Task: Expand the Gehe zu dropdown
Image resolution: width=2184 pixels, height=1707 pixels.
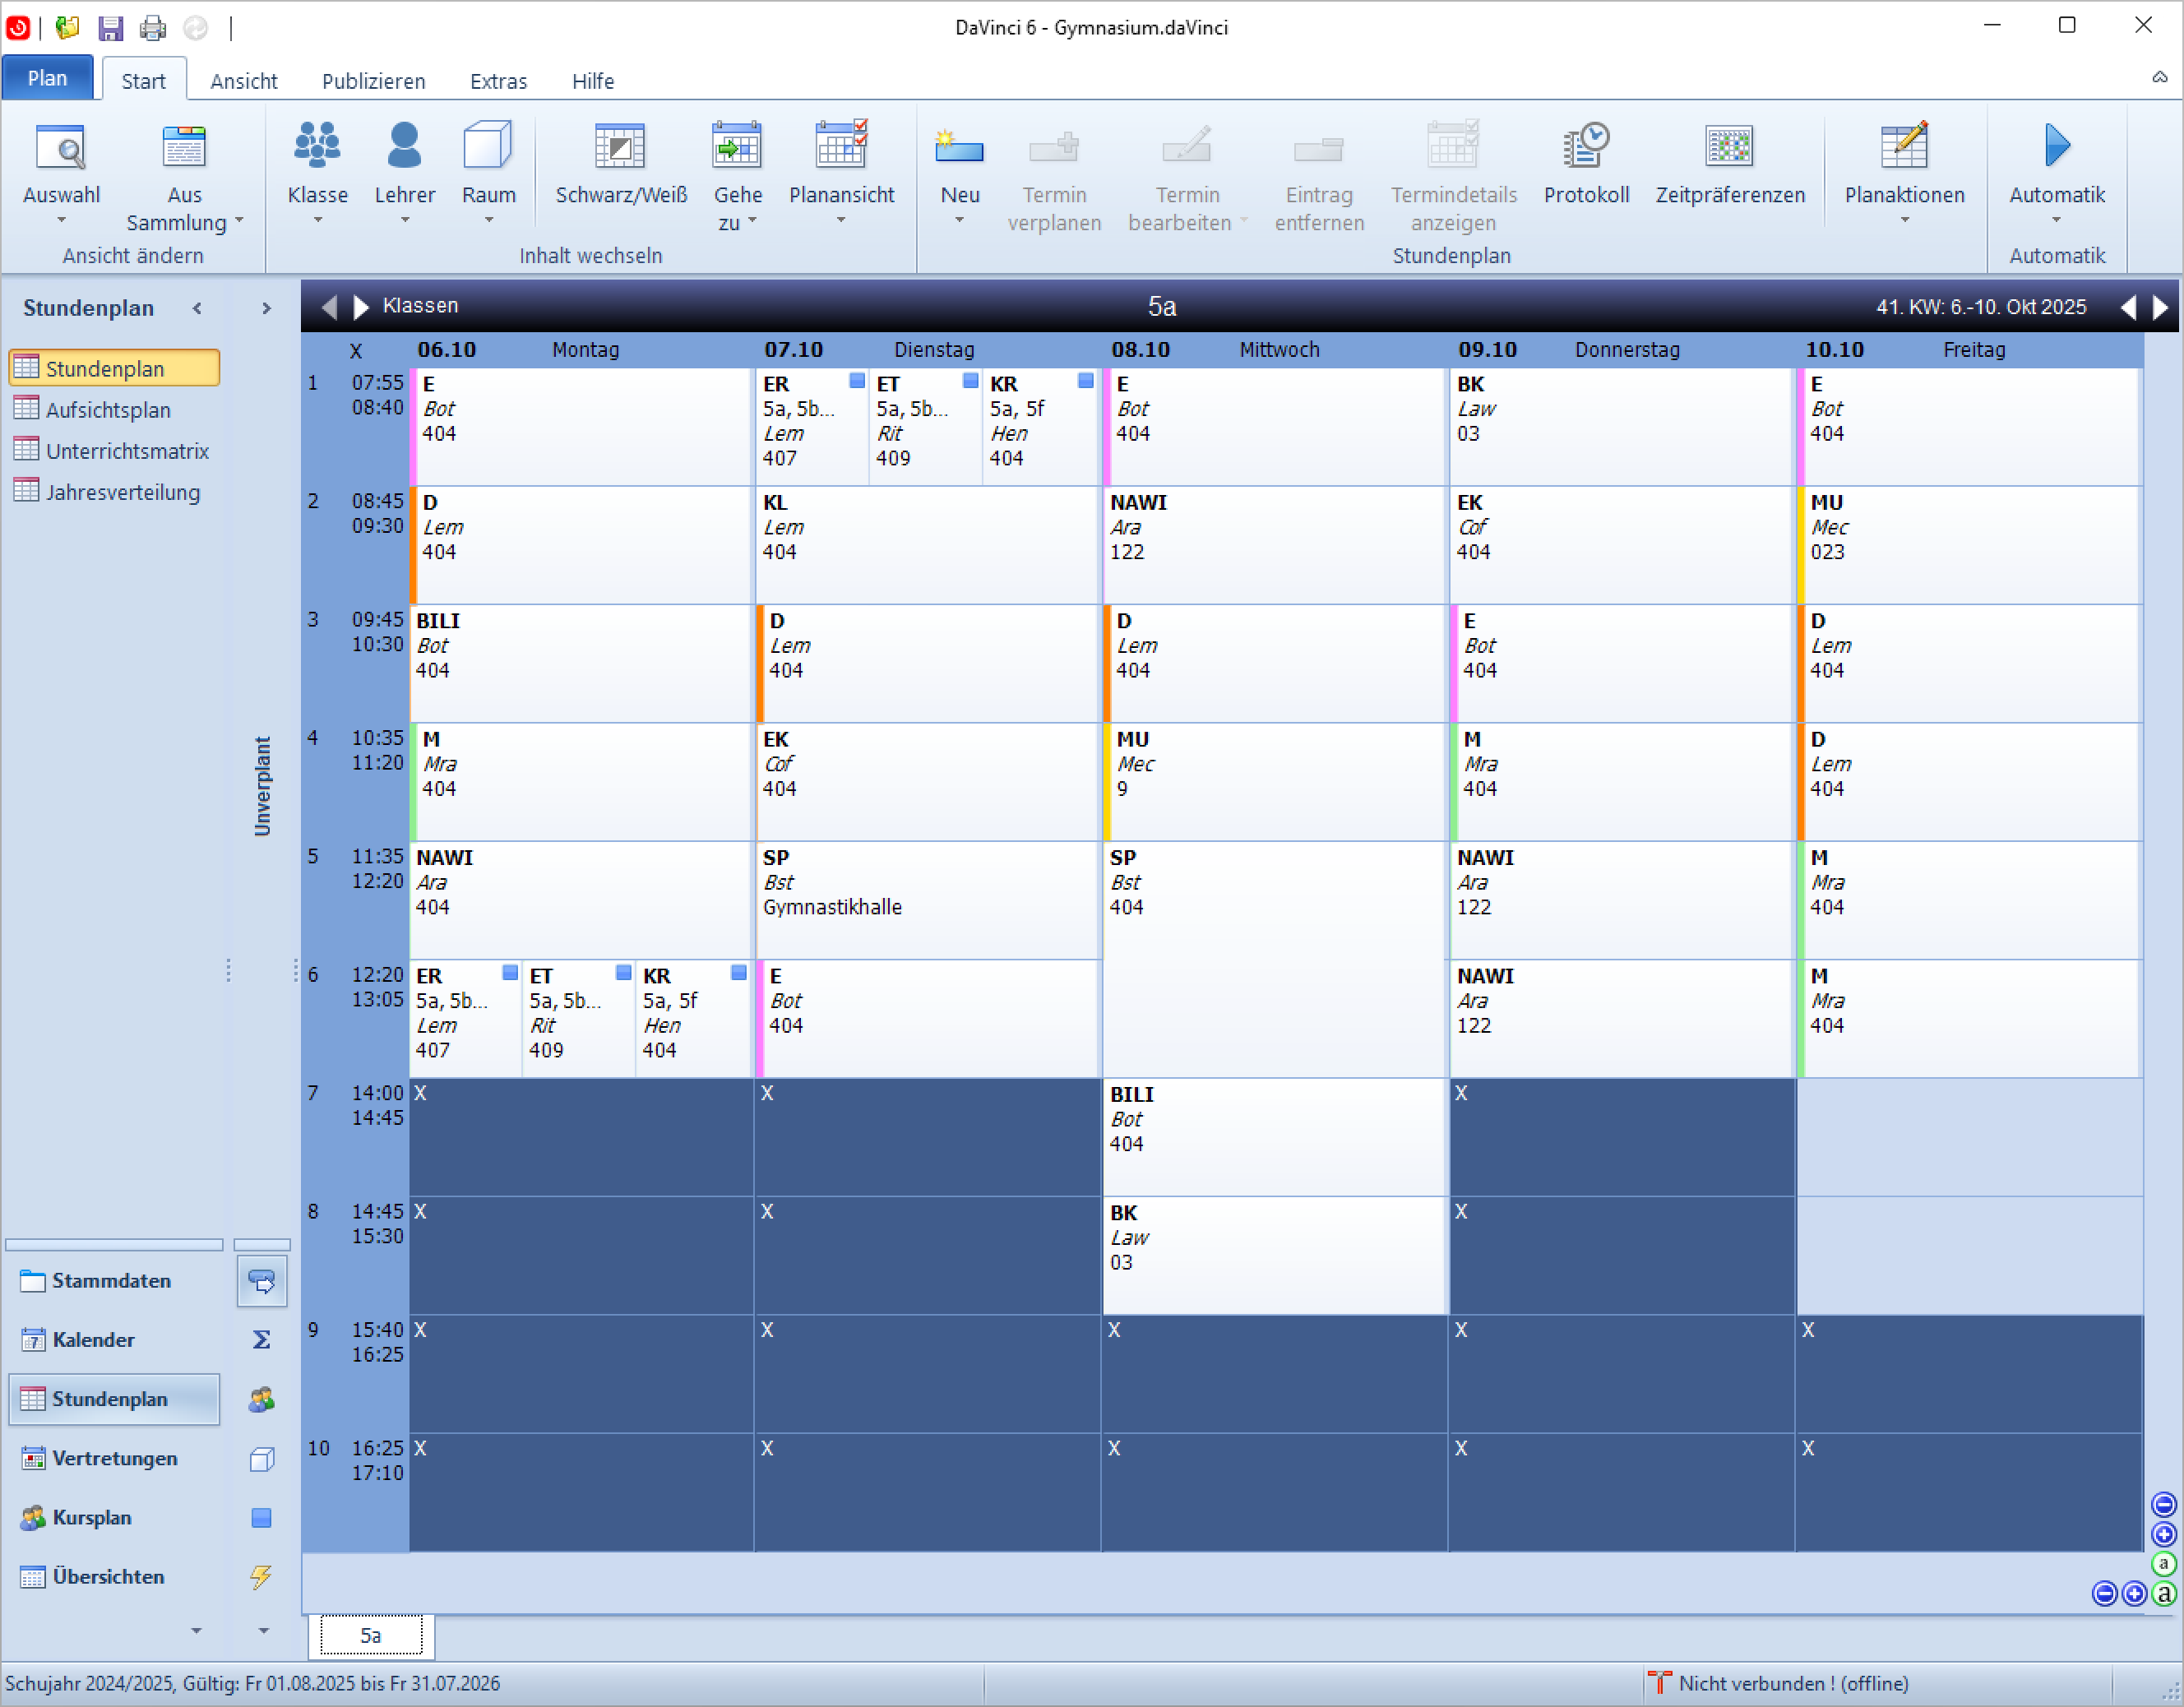Action: [x=752, y=222]
